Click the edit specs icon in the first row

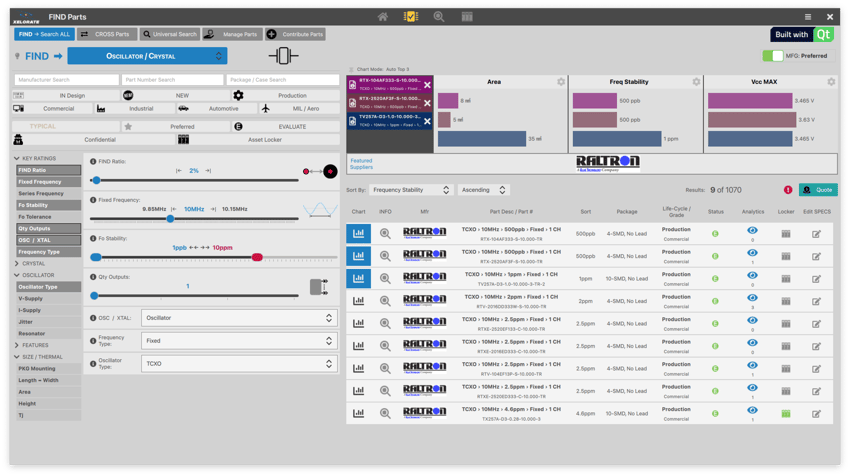click(816, 233)
